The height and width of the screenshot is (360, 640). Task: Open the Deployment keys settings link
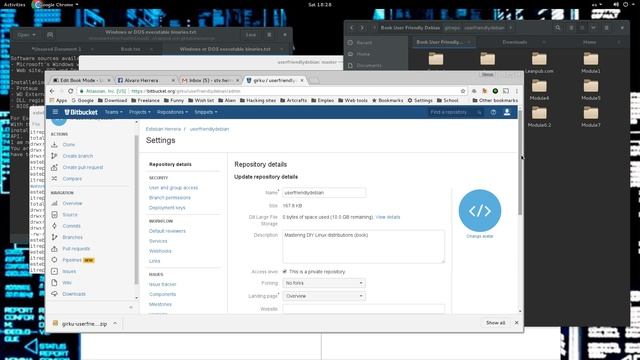[167, 208]
